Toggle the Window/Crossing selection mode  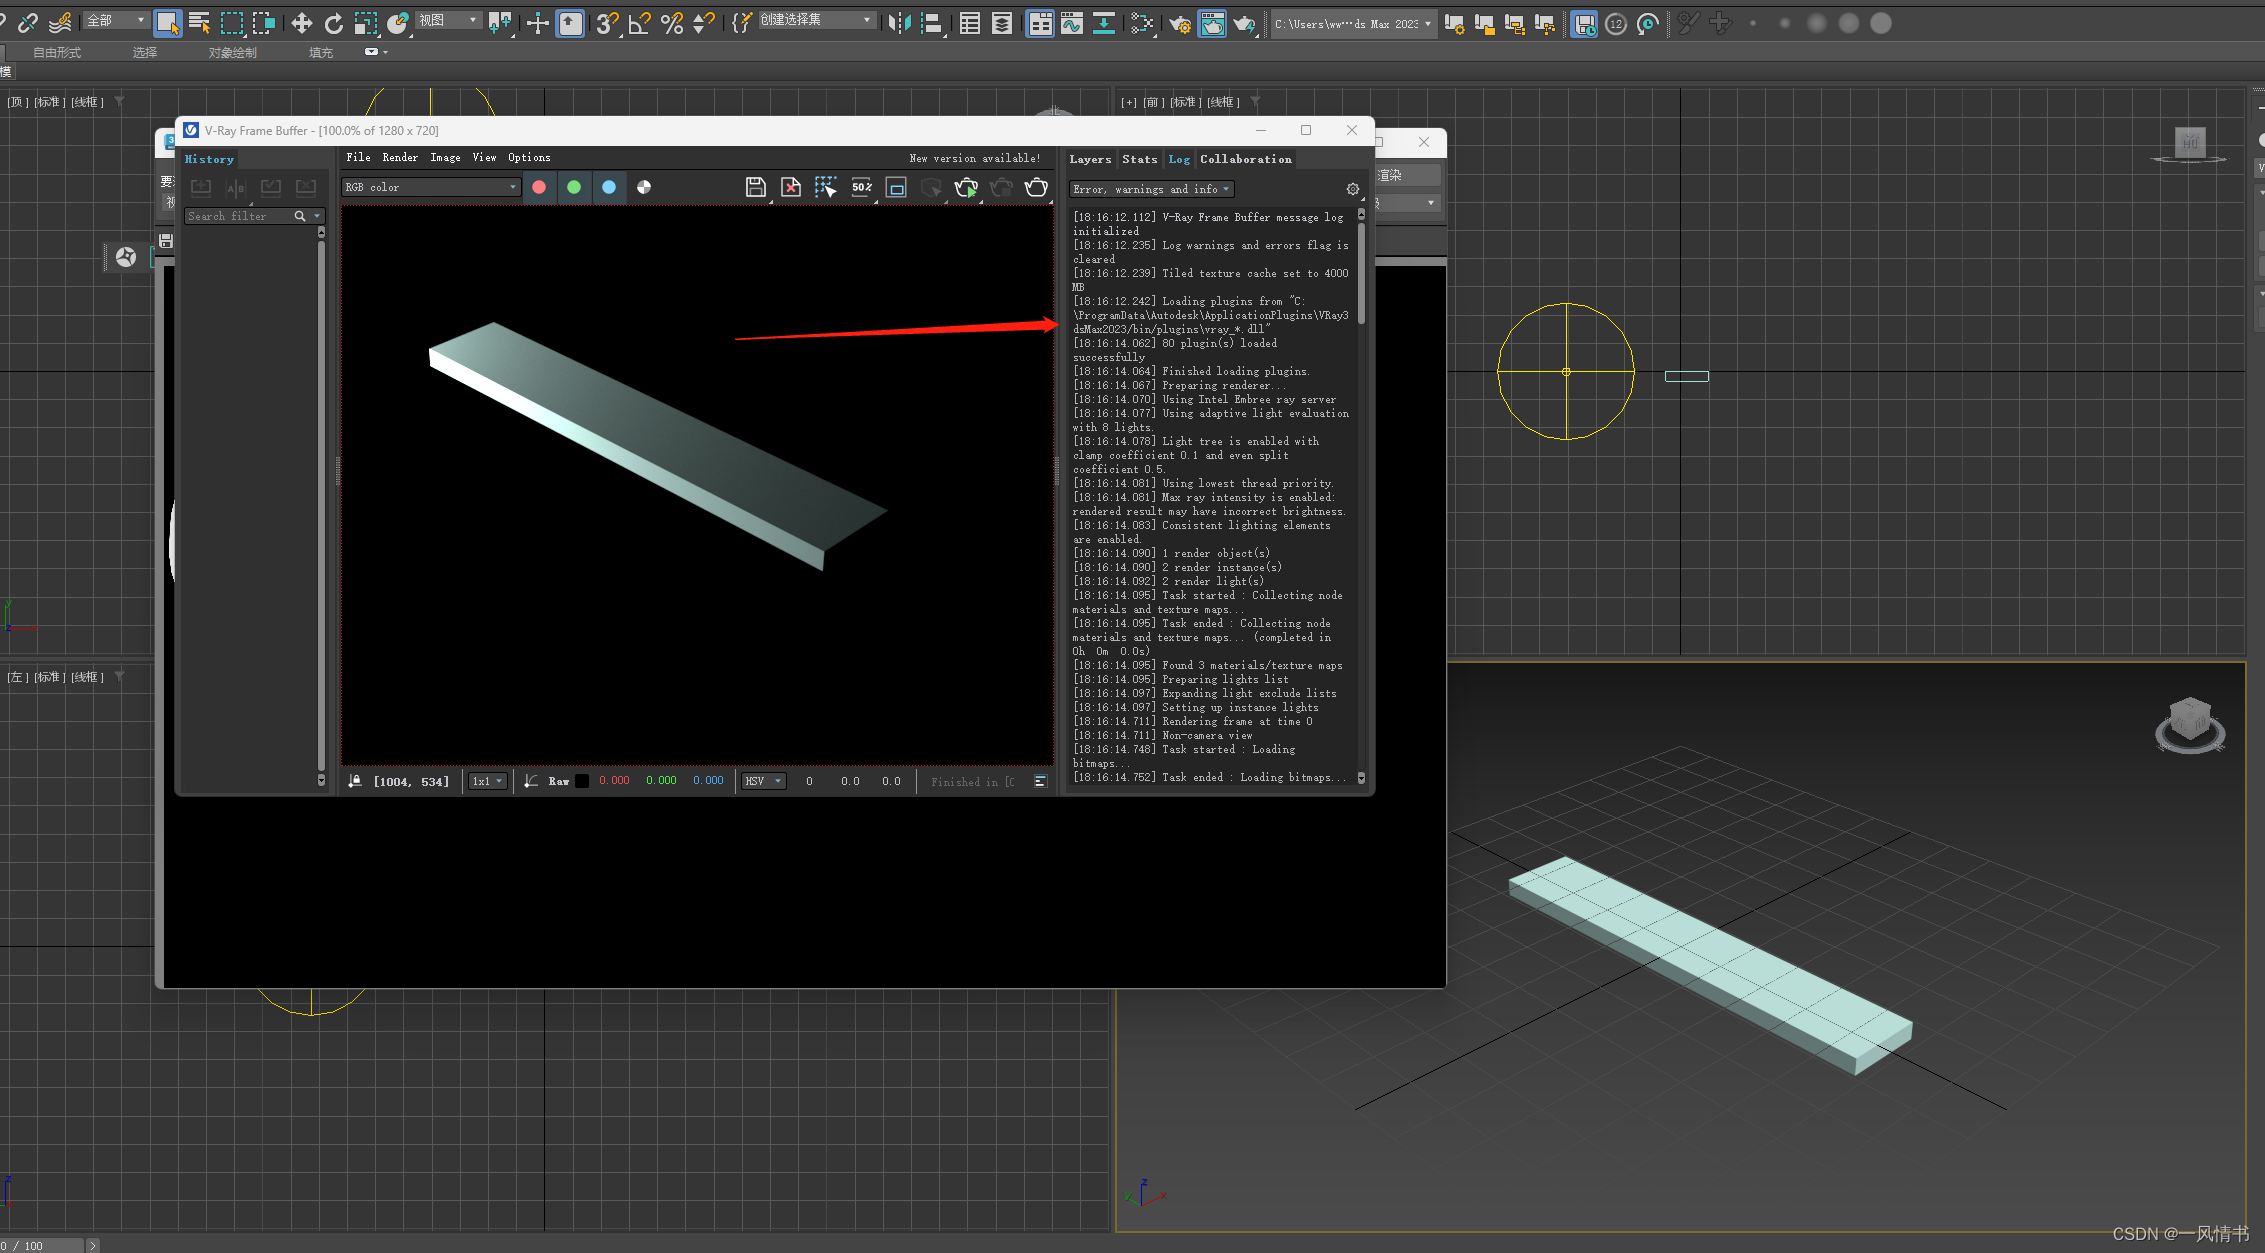click(264, 23)
